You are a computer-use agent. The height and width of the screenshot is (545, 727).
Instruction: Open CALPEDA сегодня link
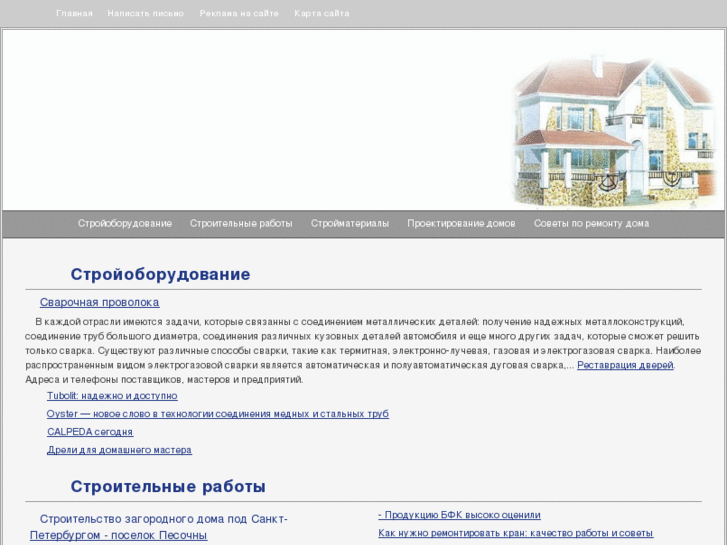point(90,432)
